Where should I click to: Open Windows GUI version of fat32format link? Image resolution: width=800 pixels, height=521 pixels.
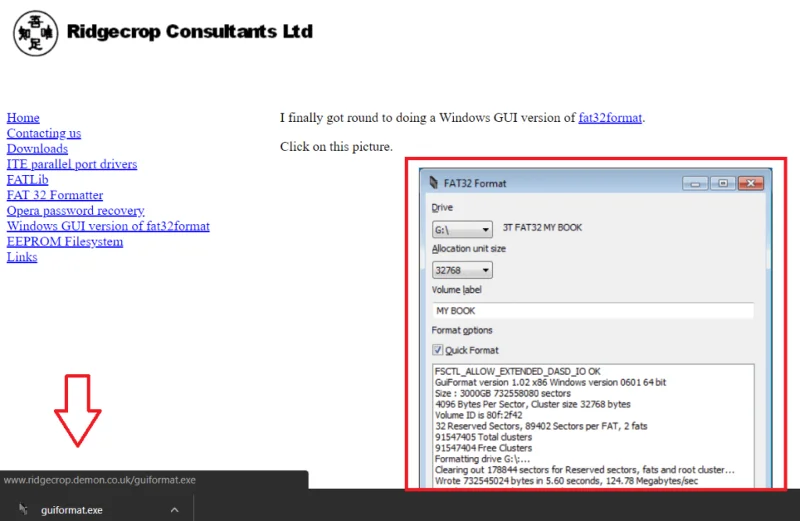[108, 226]
